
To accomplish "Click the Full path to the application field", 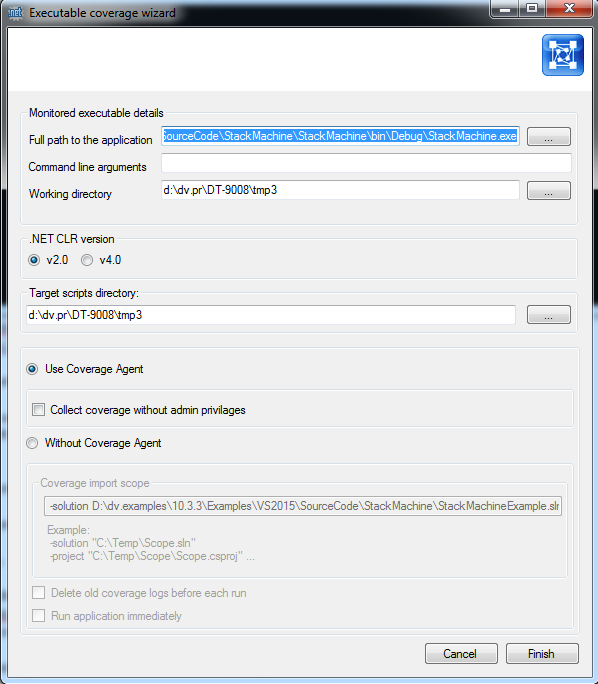I will click(x=340, y=136).
